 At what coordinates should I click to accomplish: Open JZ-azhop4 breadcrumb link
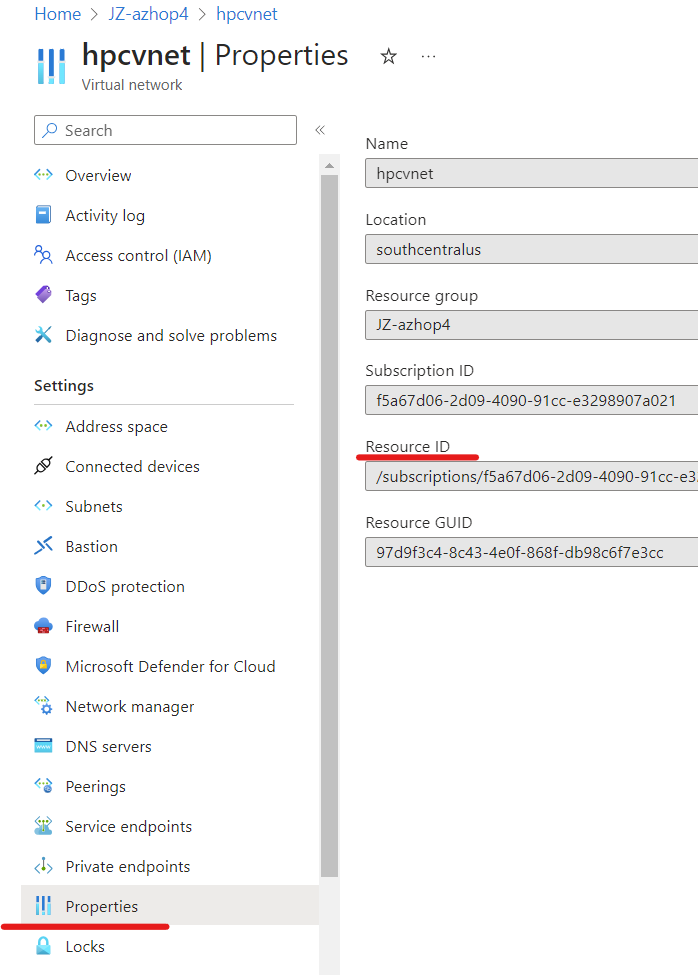point(148,14)
